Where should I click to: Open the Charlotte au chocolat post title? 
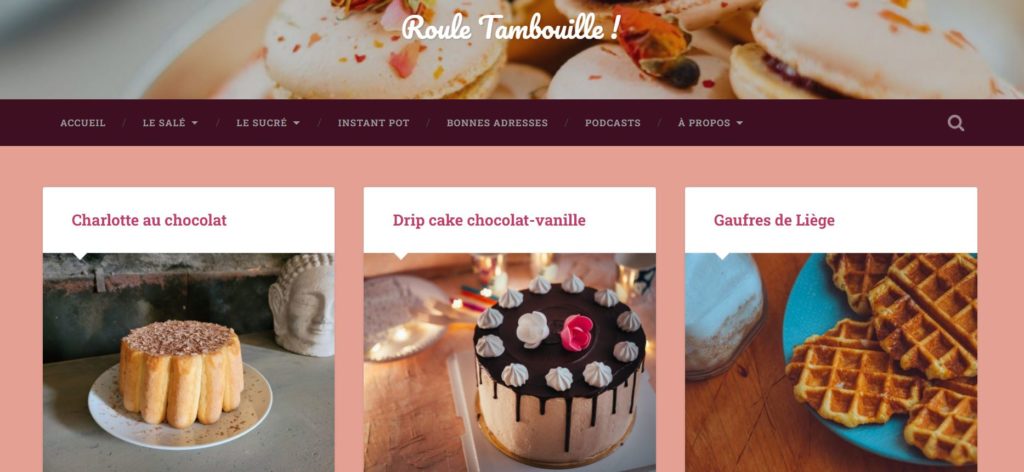[149, 220]
